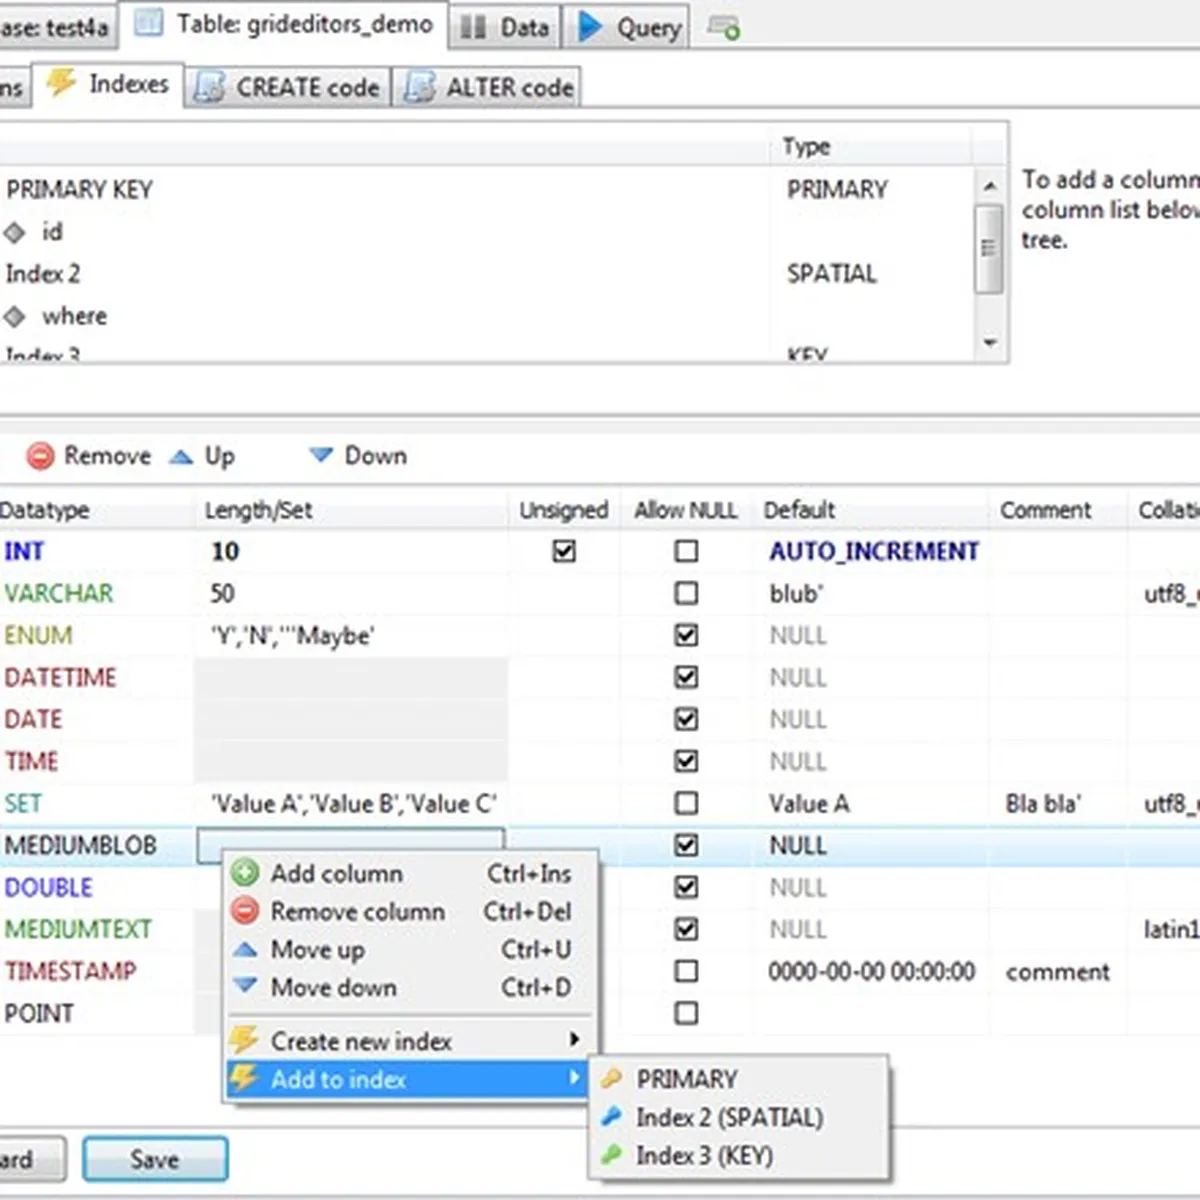Click the Down arrow icon
This screenshot has width=1200, height=1200.
point(321,456)
